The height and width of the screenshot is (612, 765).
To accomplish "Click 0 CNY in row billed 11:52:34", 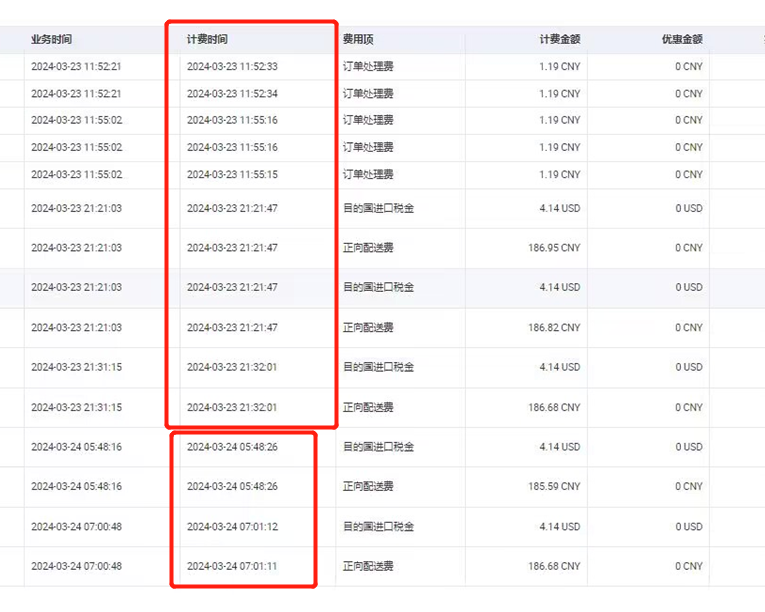I will tap(689, 94).
